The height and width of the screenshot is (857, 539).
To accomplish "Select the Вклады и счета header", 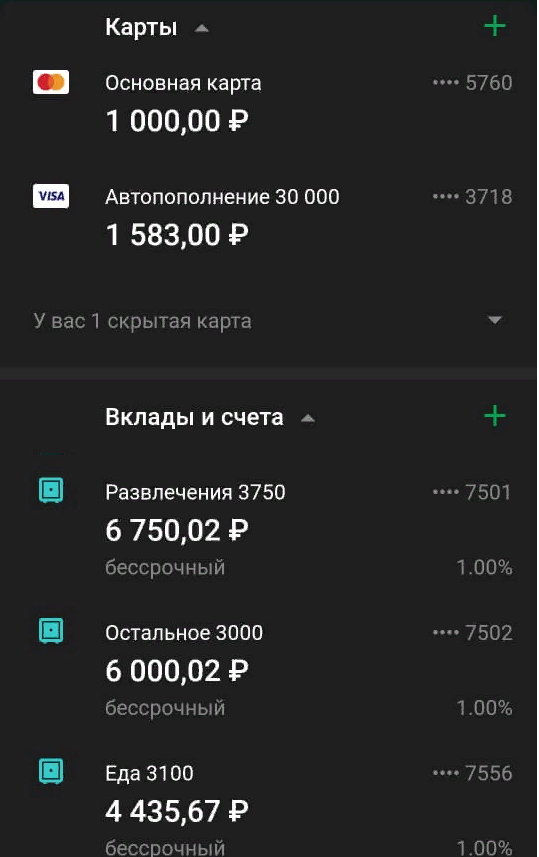I will (x=194, y=417).
